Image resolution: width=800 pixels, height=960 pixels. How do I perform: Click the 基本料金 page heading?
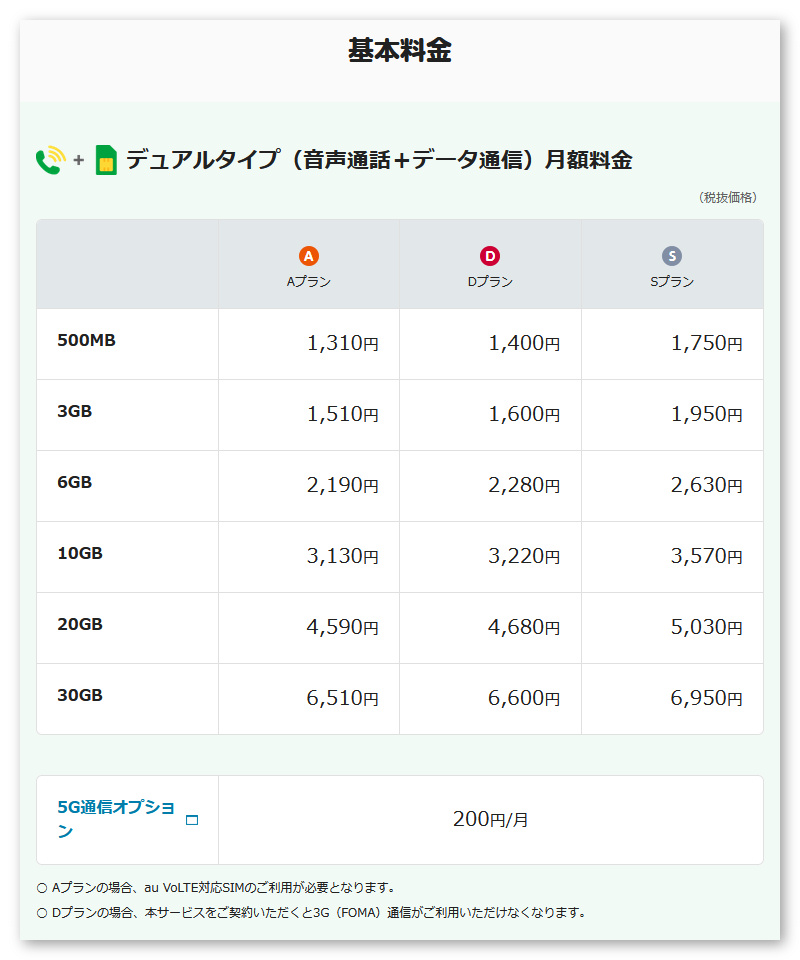400,51
